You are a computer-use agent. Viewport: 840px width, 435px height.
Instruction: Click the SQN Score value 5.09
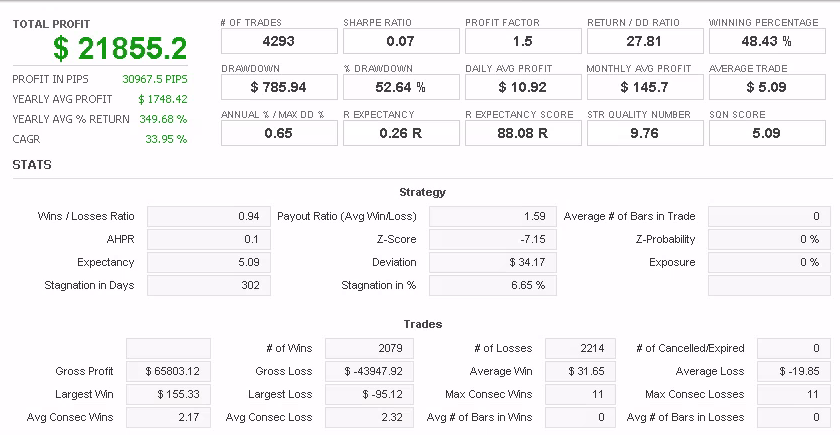[767, 133]
